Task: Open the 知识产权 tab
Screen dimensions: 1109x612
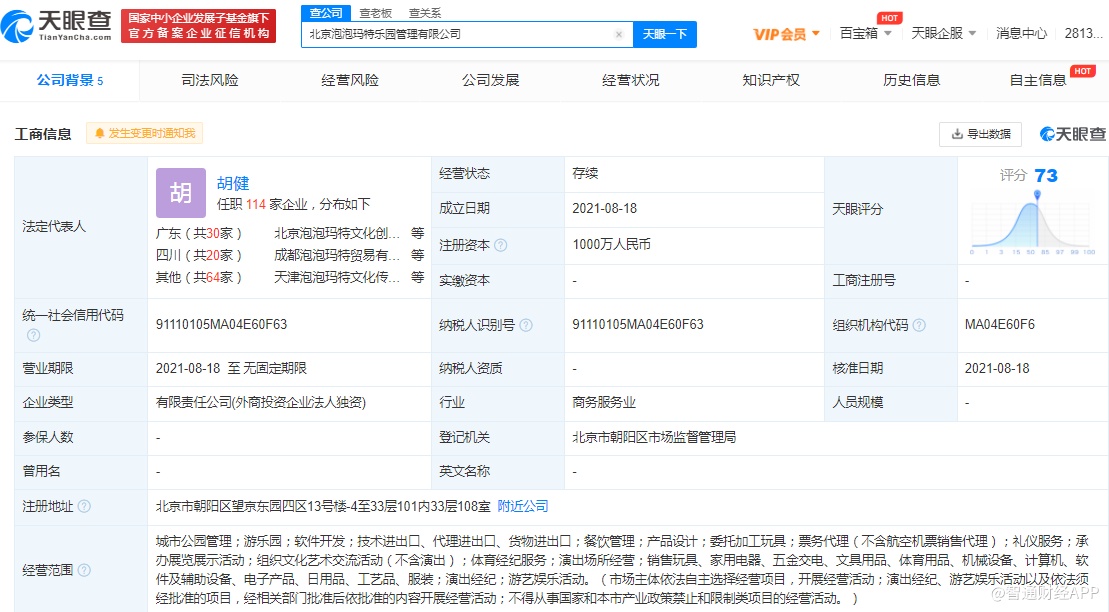Action: (771, 80)
